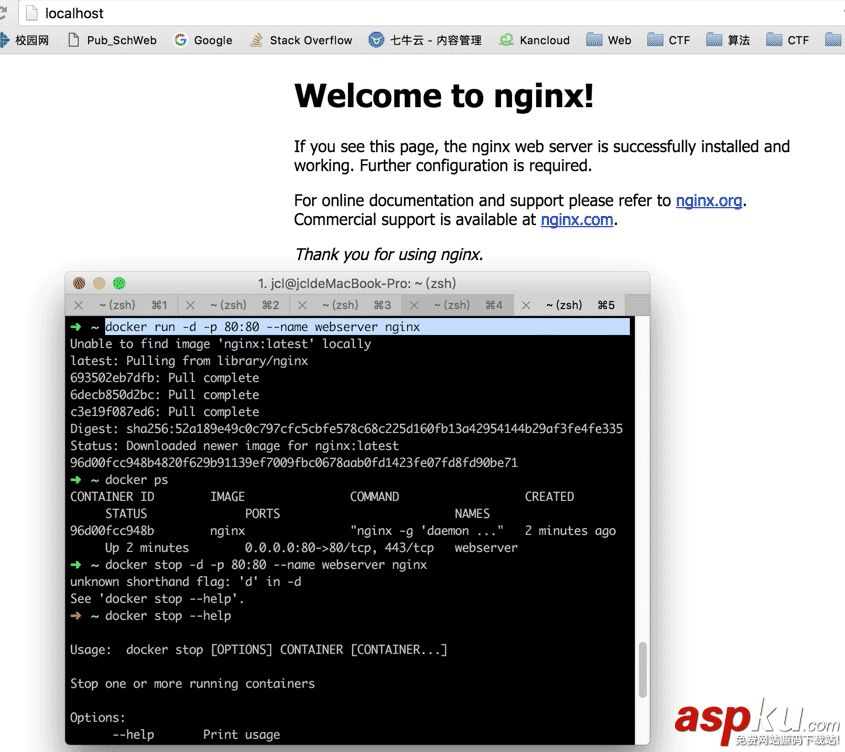Open the CTF folder right of 算法
This screenshot has height=752, width=845.
(x=787, y=40)
